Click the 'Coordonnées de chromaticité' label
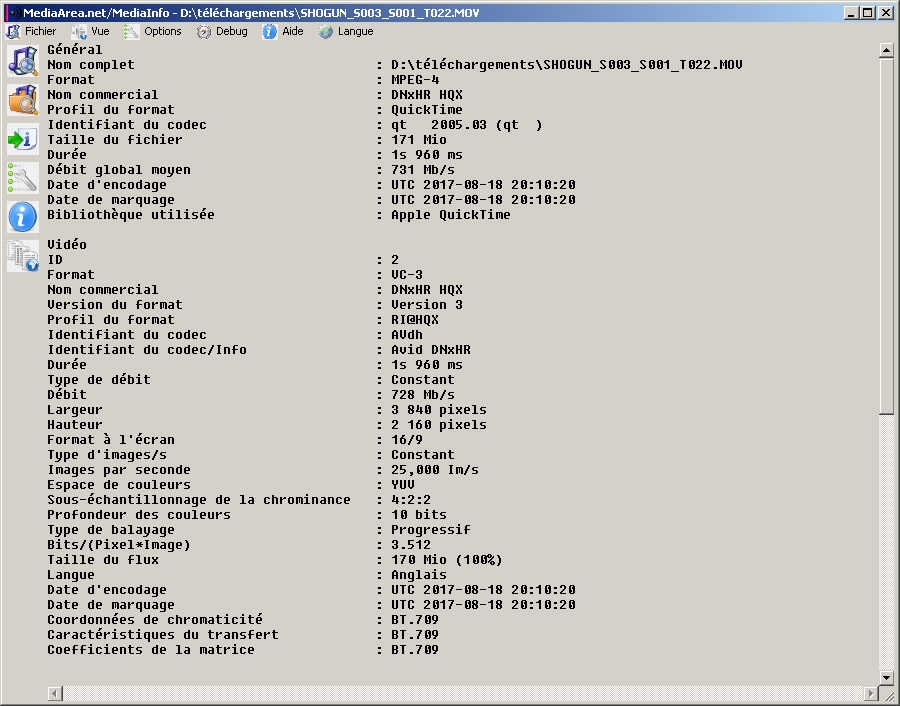This screenshot has width=900, height=706. [x=154, y=620]
